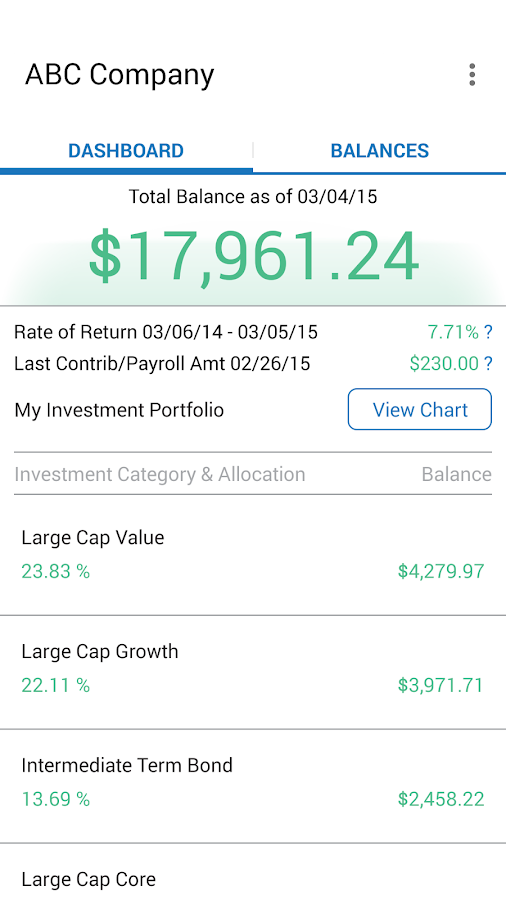This screenshot has height=900, width=506.
Task: Open the Large Cap Growth row
Action: 253,672
